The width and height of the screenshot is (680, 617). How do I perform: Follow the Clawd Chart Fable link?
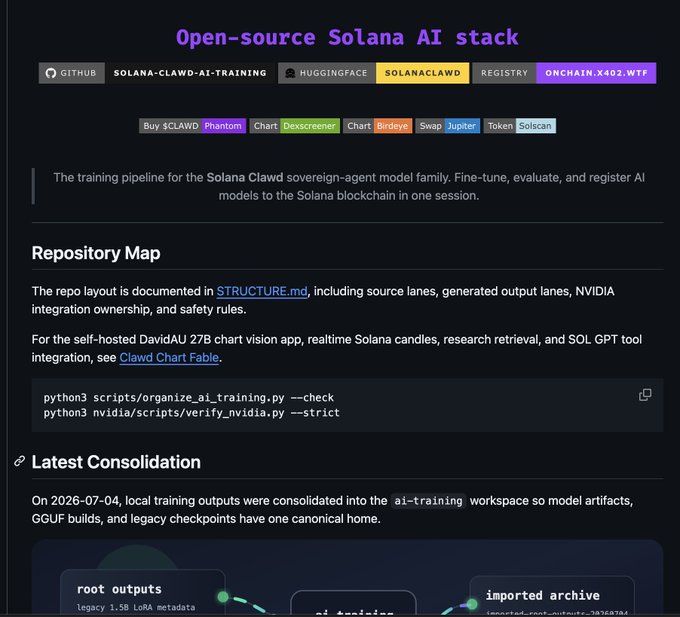pyautogui.click(x=169, y=357)
